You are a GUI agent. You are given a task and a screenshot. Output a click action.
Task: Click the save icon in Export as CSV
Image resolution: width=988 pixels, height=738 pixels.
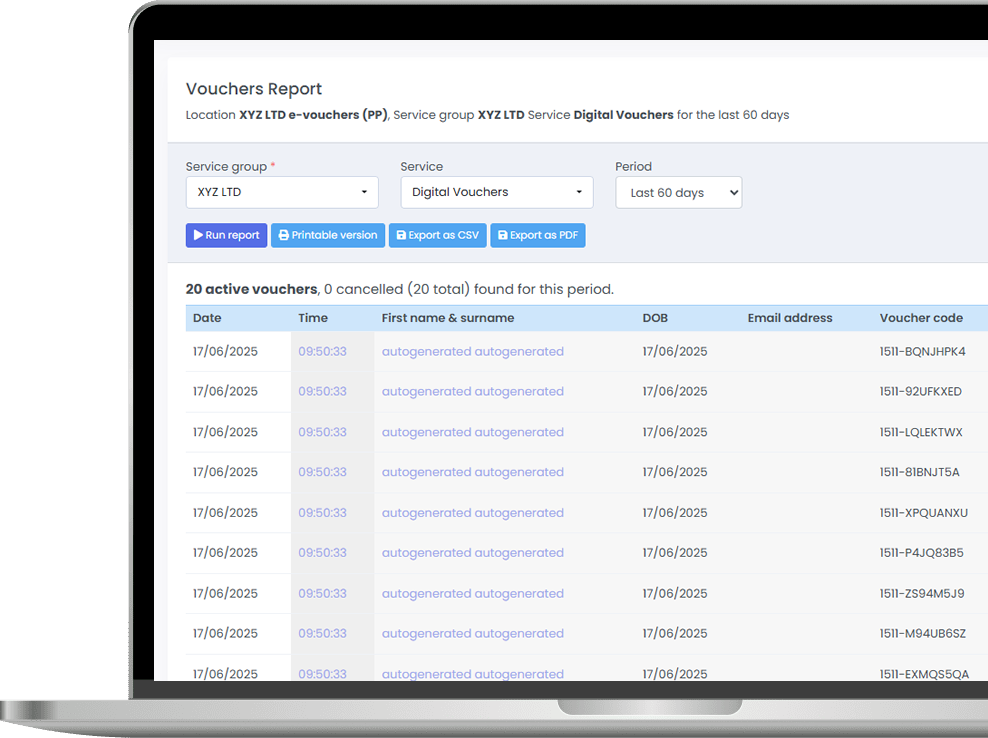coord(401,236)
